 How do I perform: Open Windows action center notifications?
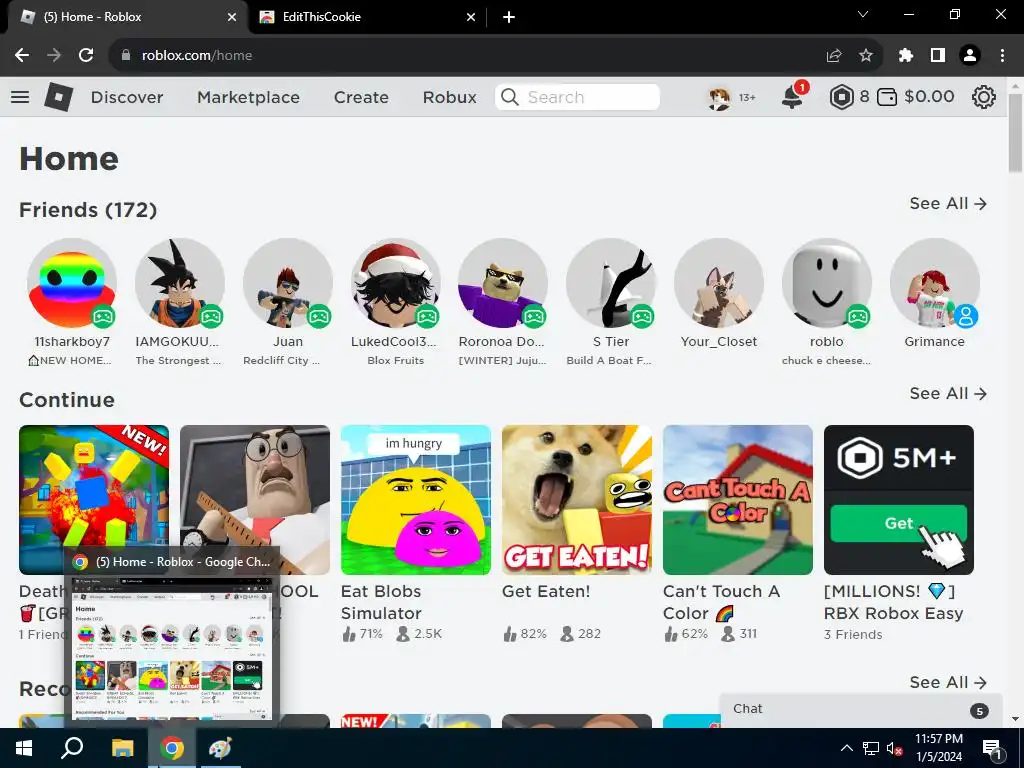coord(993,749)
